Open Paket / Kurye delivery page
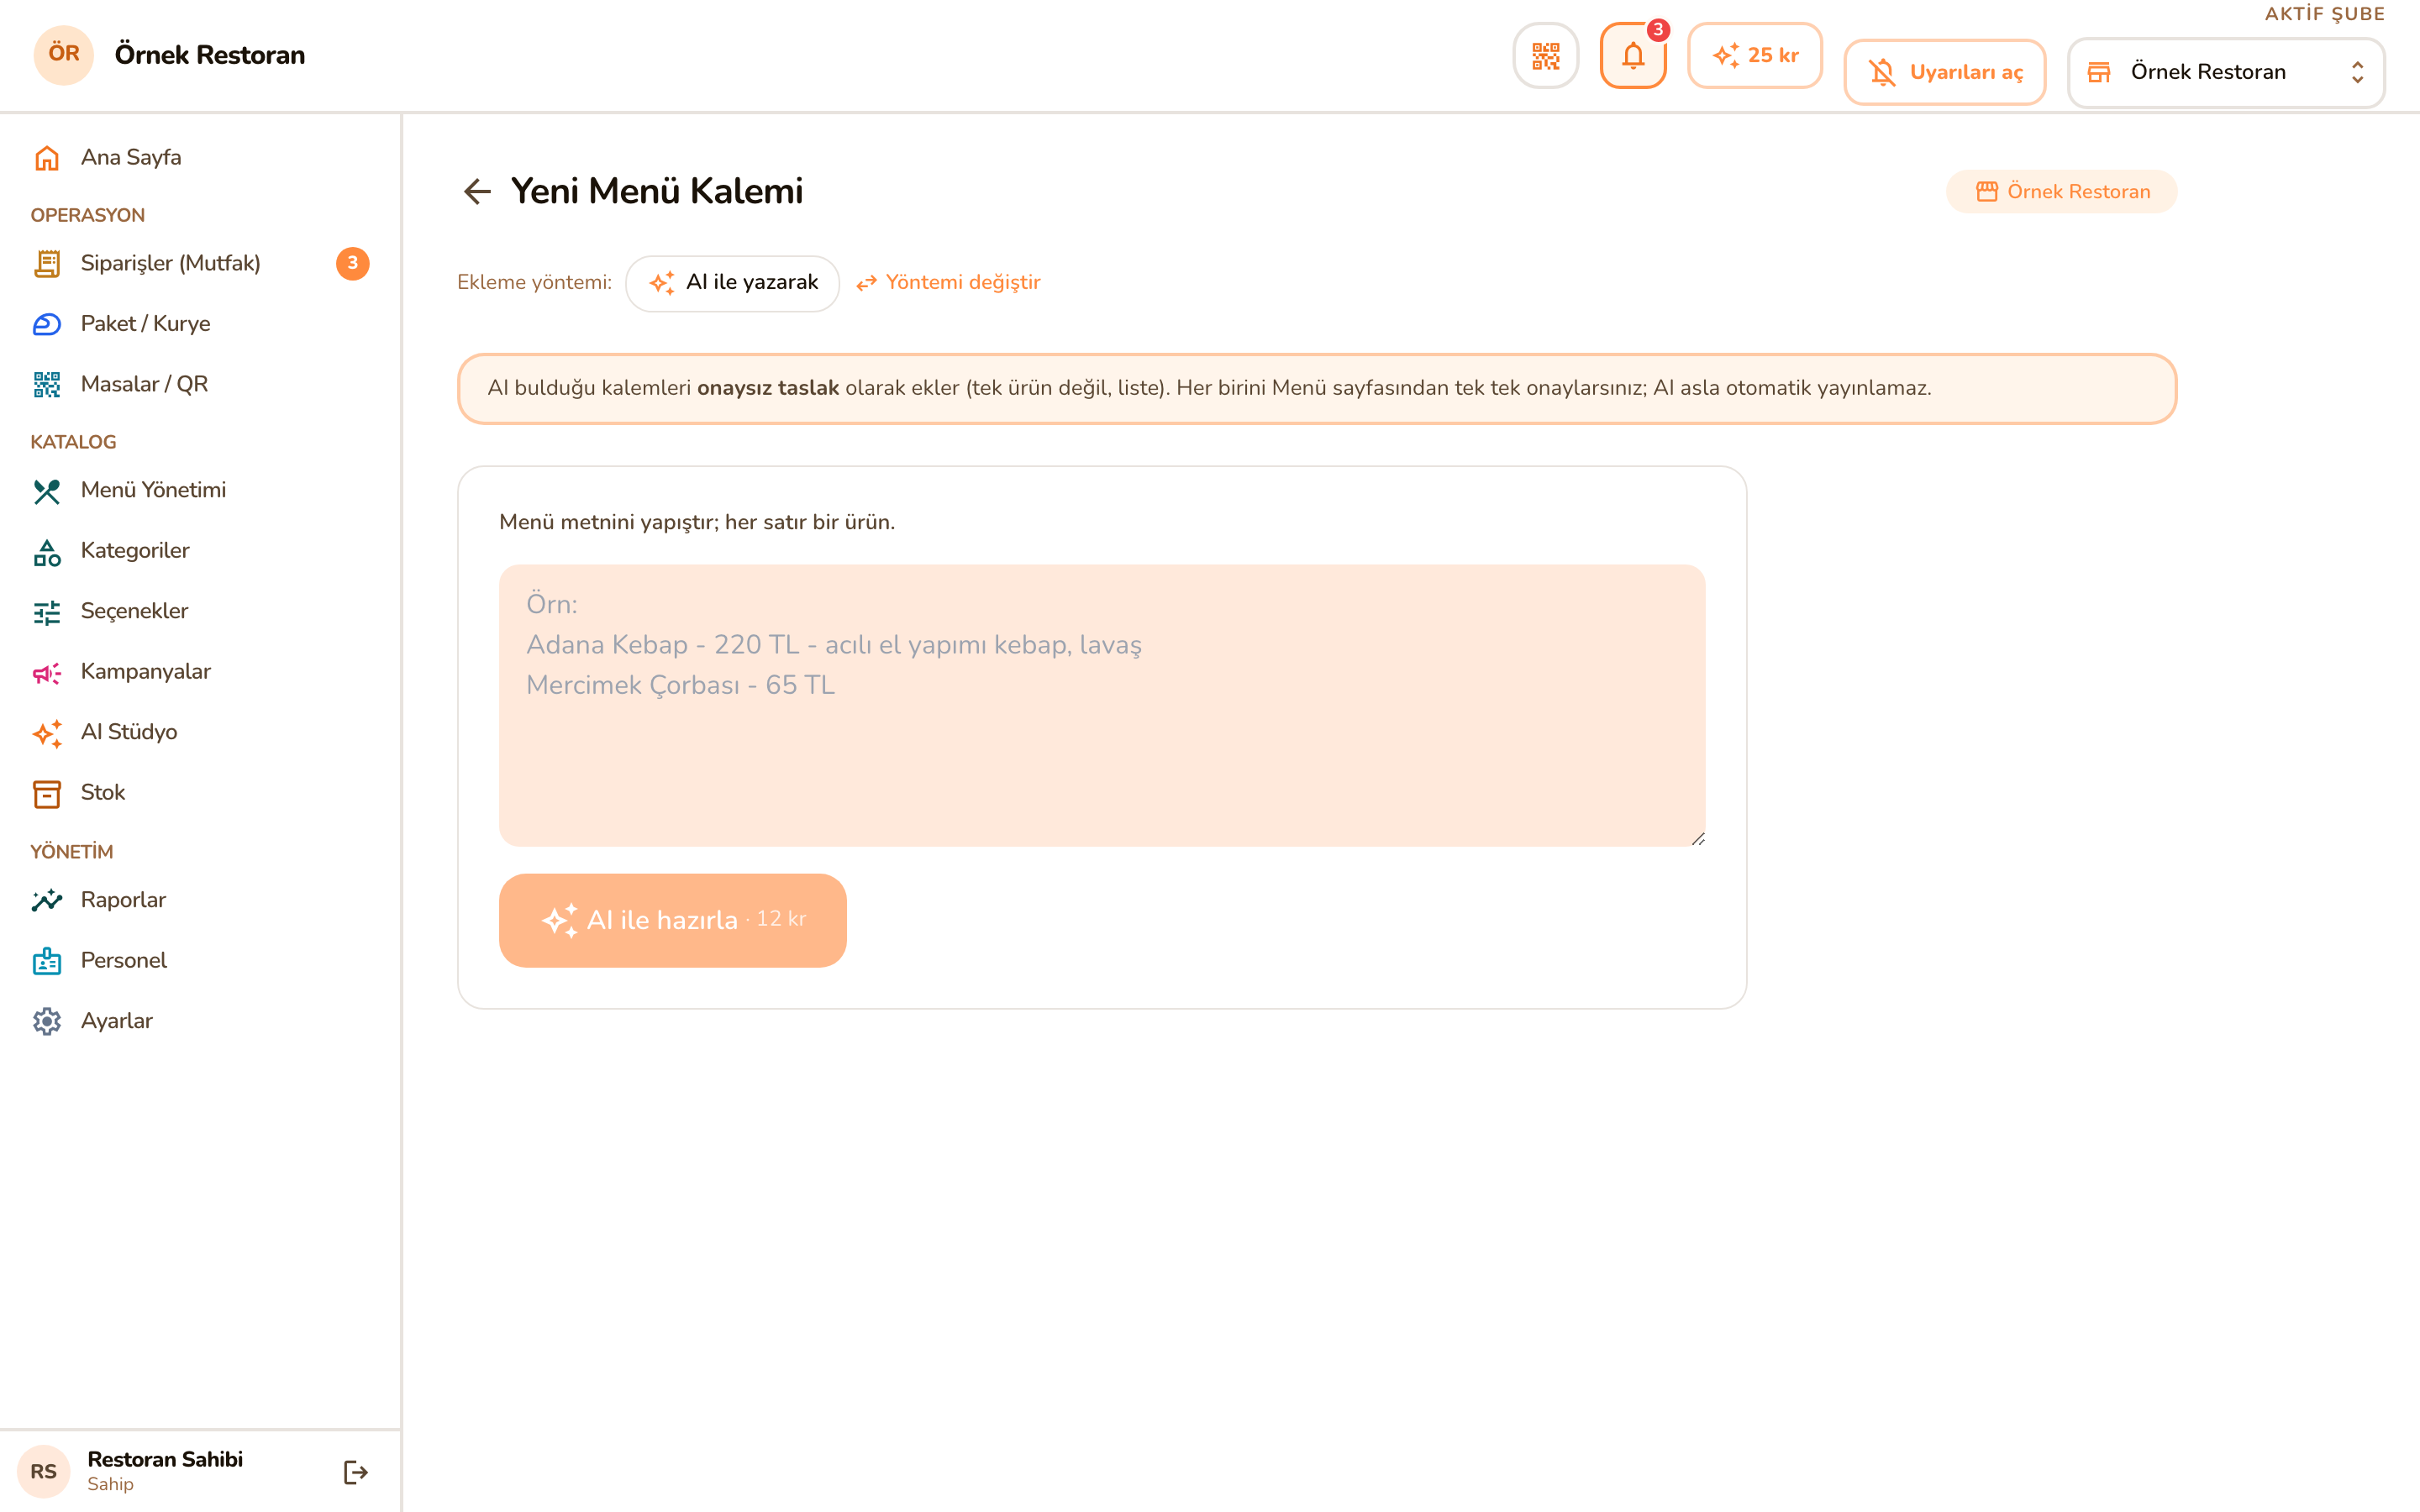This screenshot has width=2420, height=1512. (200, 324)
